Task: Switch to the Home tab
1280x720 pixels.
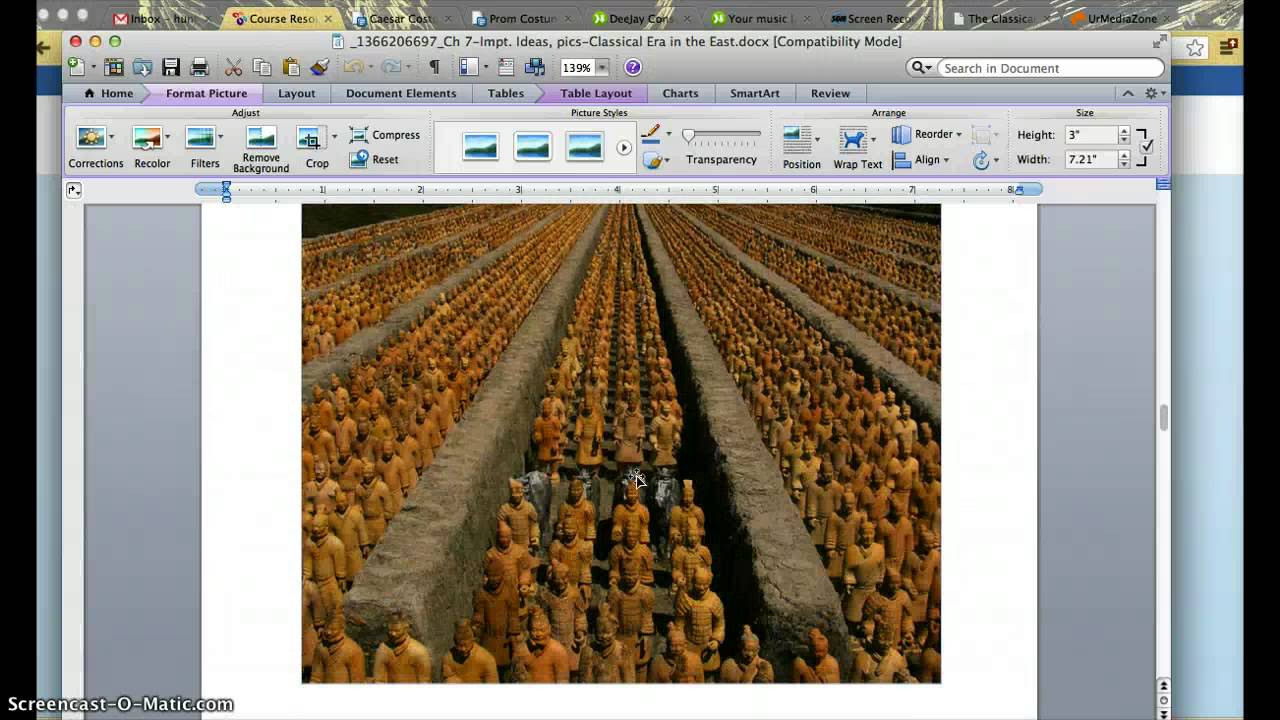Action: pyautogui.click(x=108, y=93)
